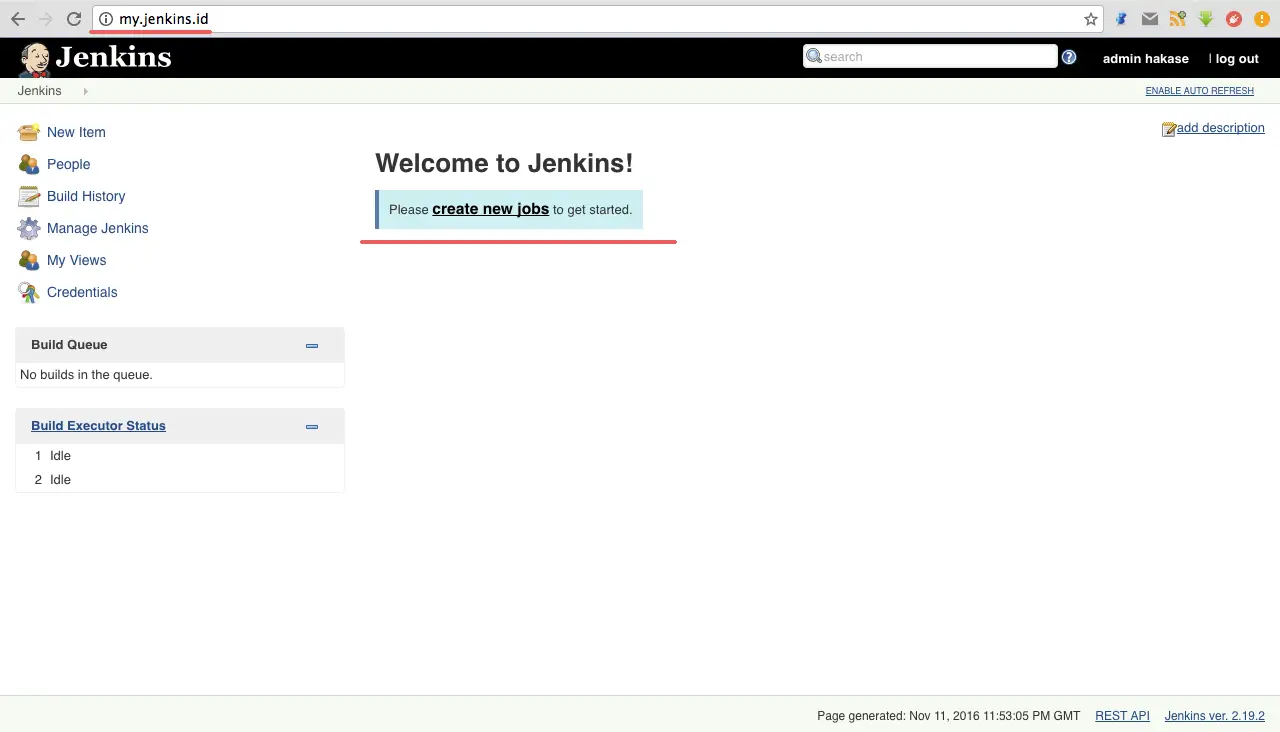Focus the Jenkins search box
1280x732 pixels.
pyautogui.click(x=930, y=57)
